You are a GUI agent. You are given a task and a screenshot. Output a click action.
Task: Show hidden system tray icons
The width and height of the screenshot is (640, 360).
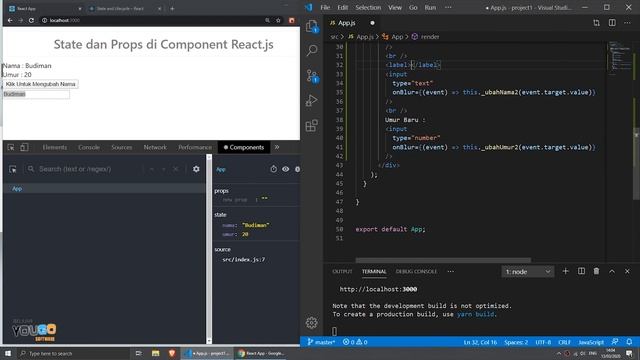click(559, 353)
